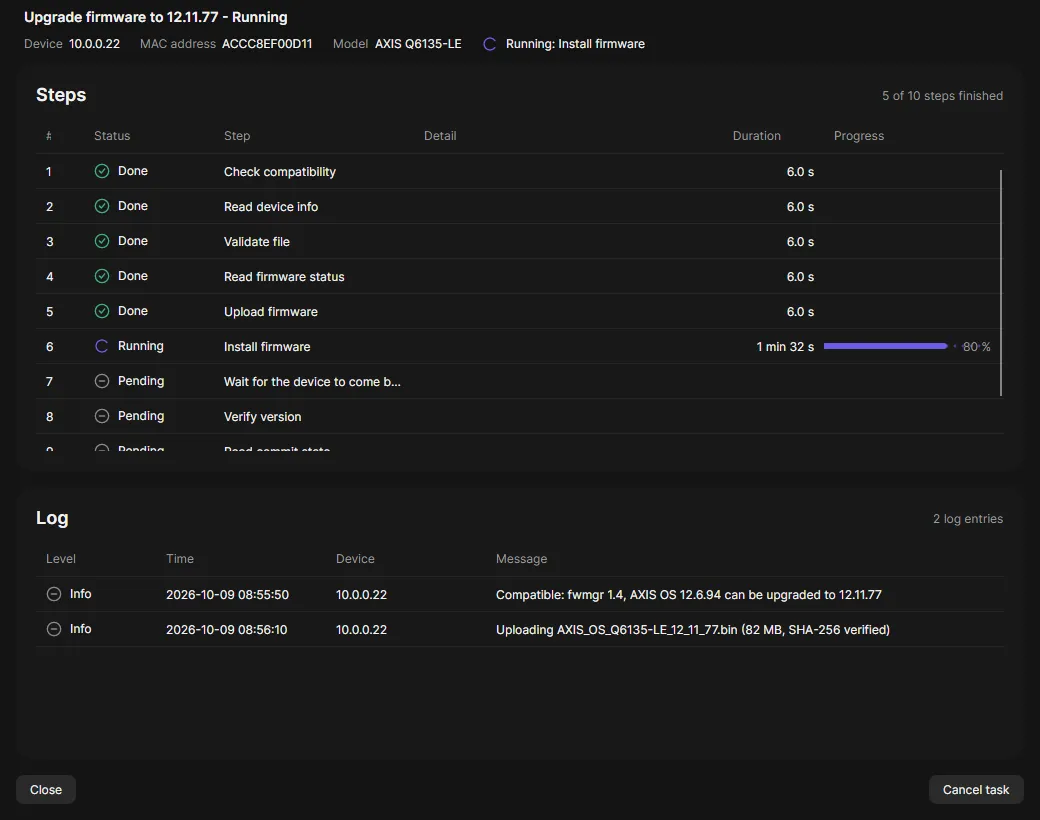
Task: Click the Done icon for Upload firmware
Action: coord(101,311)
